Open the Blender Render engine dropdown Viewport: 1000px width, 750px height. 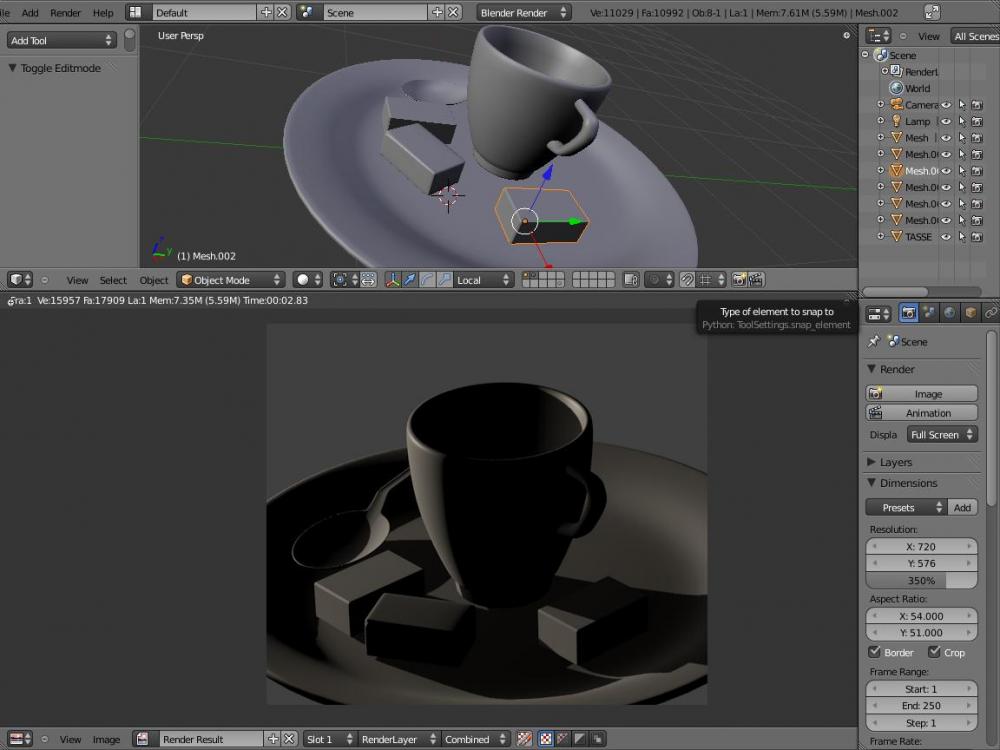523,13
